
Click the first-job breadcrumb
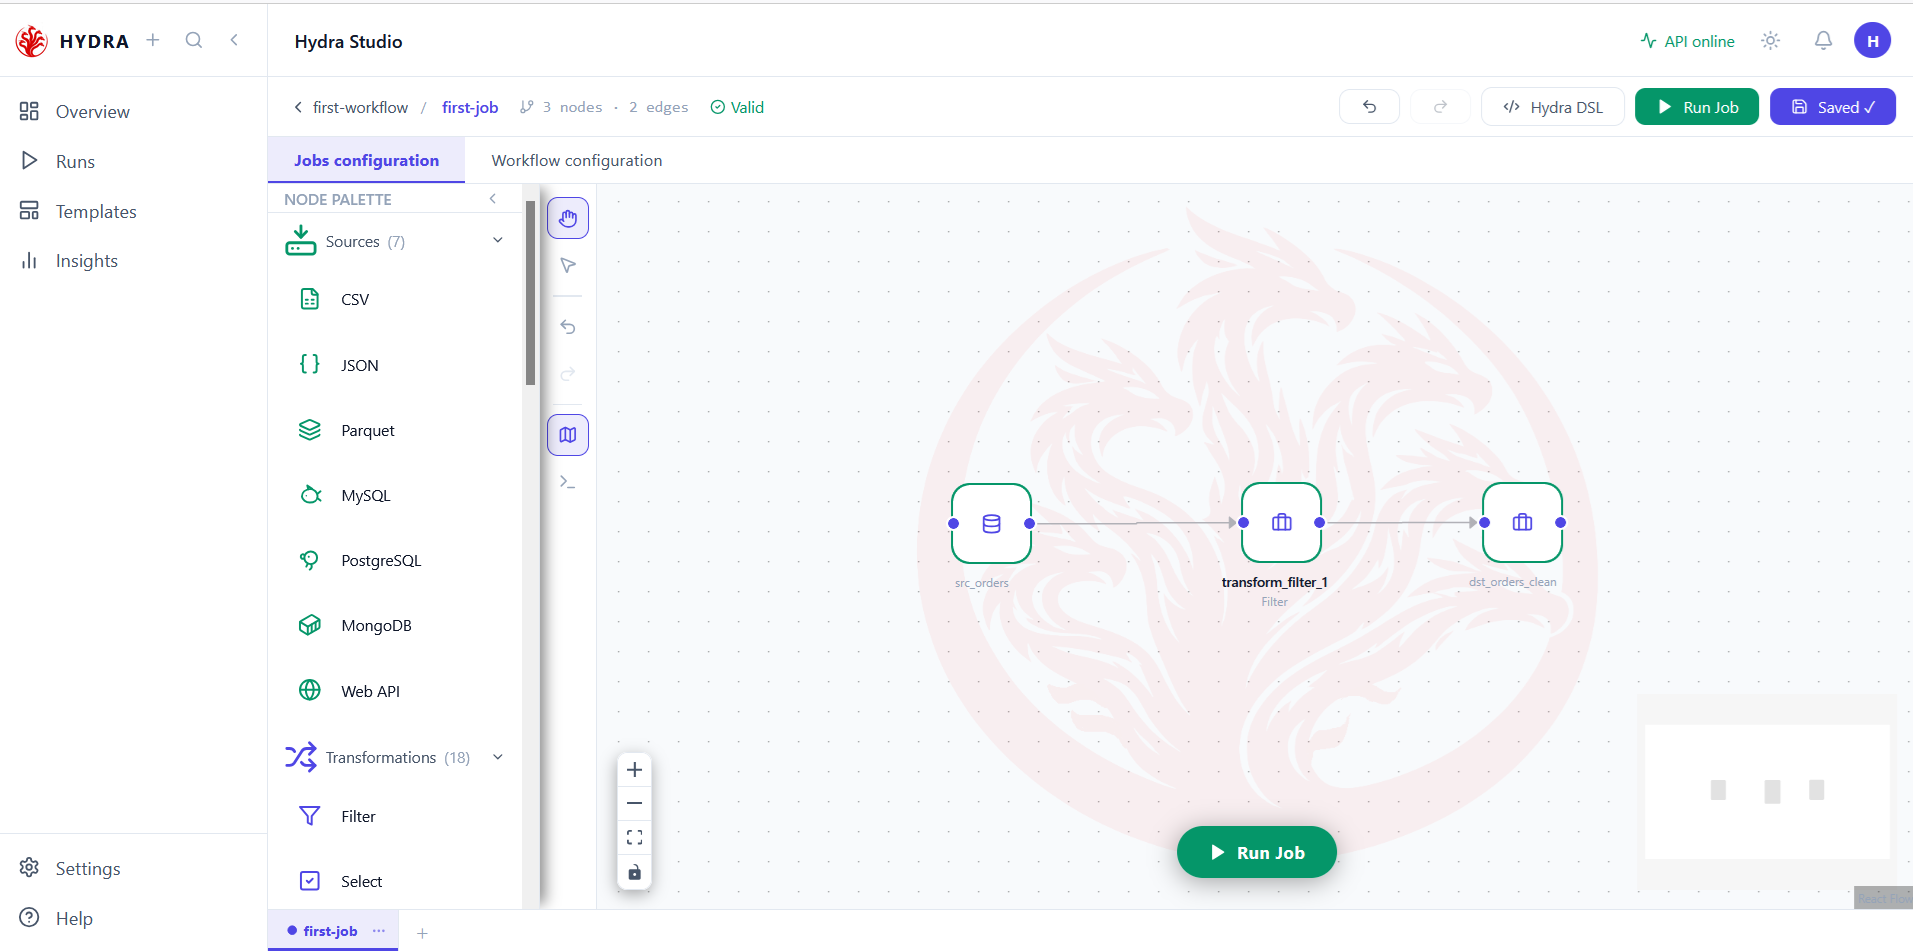tap(470, 107)
